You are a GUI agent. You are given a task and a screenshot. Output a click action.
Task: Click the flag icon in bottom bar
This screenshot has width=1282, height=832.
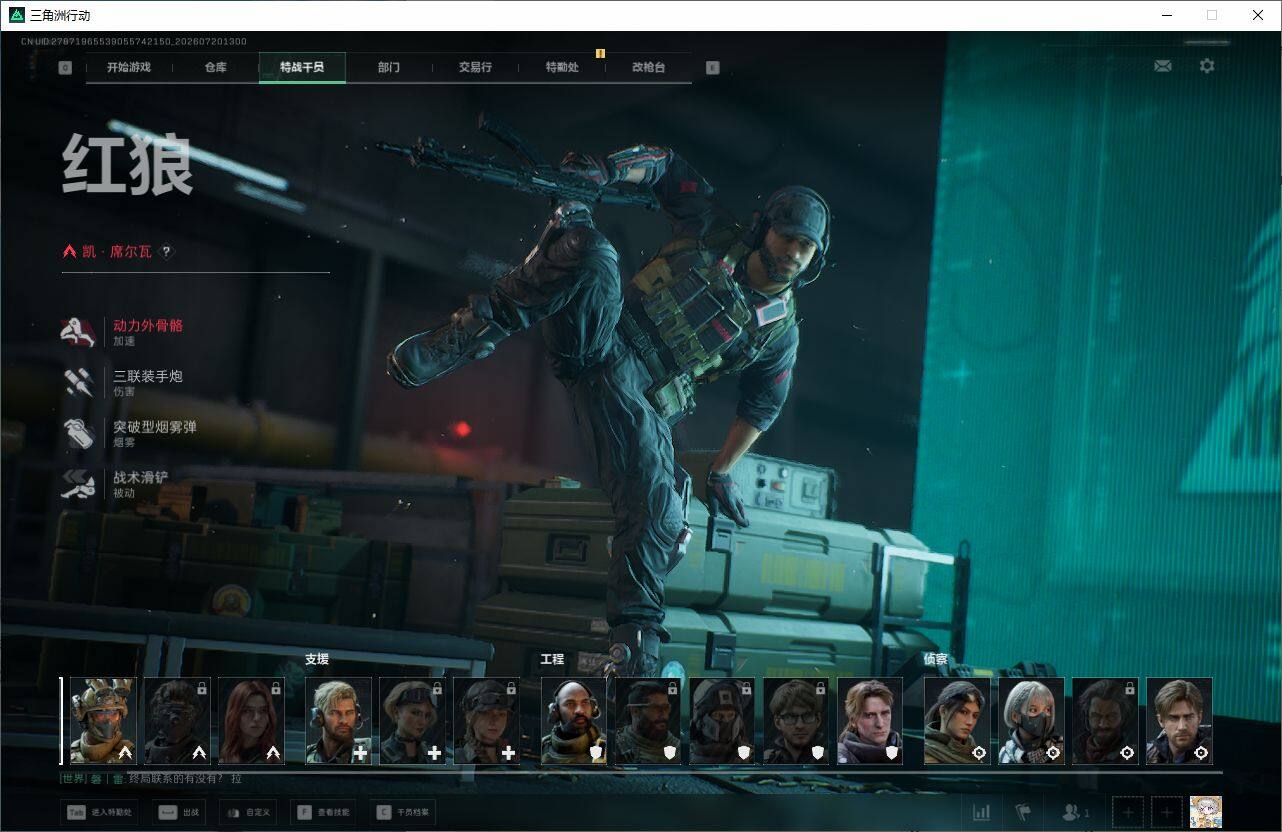coord(1023,812)
